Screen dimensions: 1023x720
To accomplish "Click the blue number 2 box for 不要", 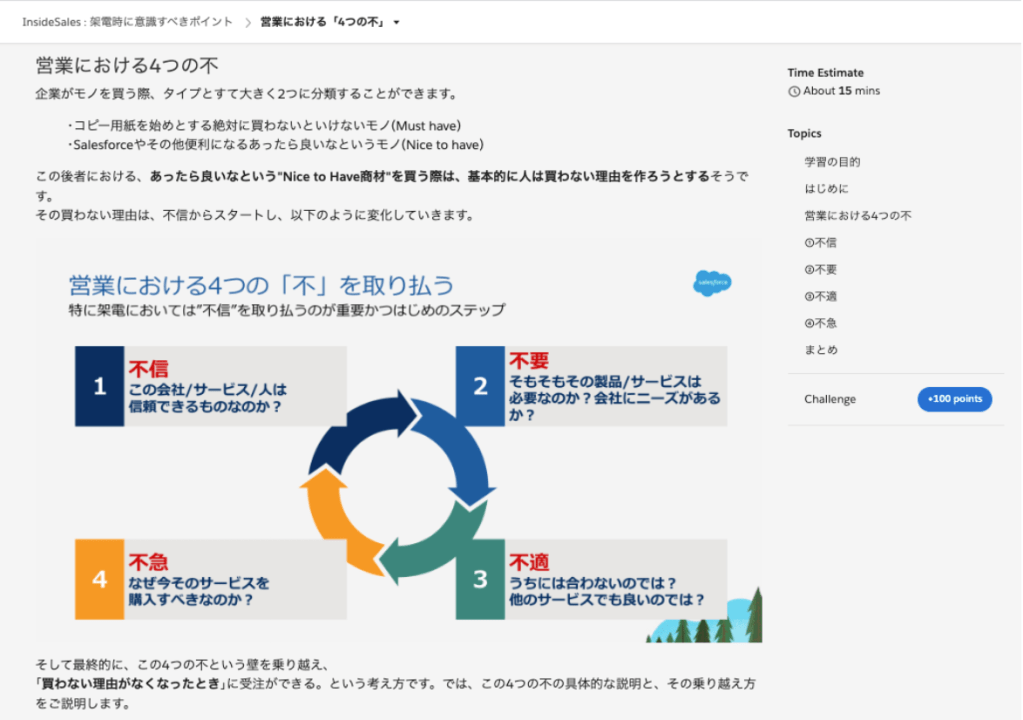I will click(480, 386).
